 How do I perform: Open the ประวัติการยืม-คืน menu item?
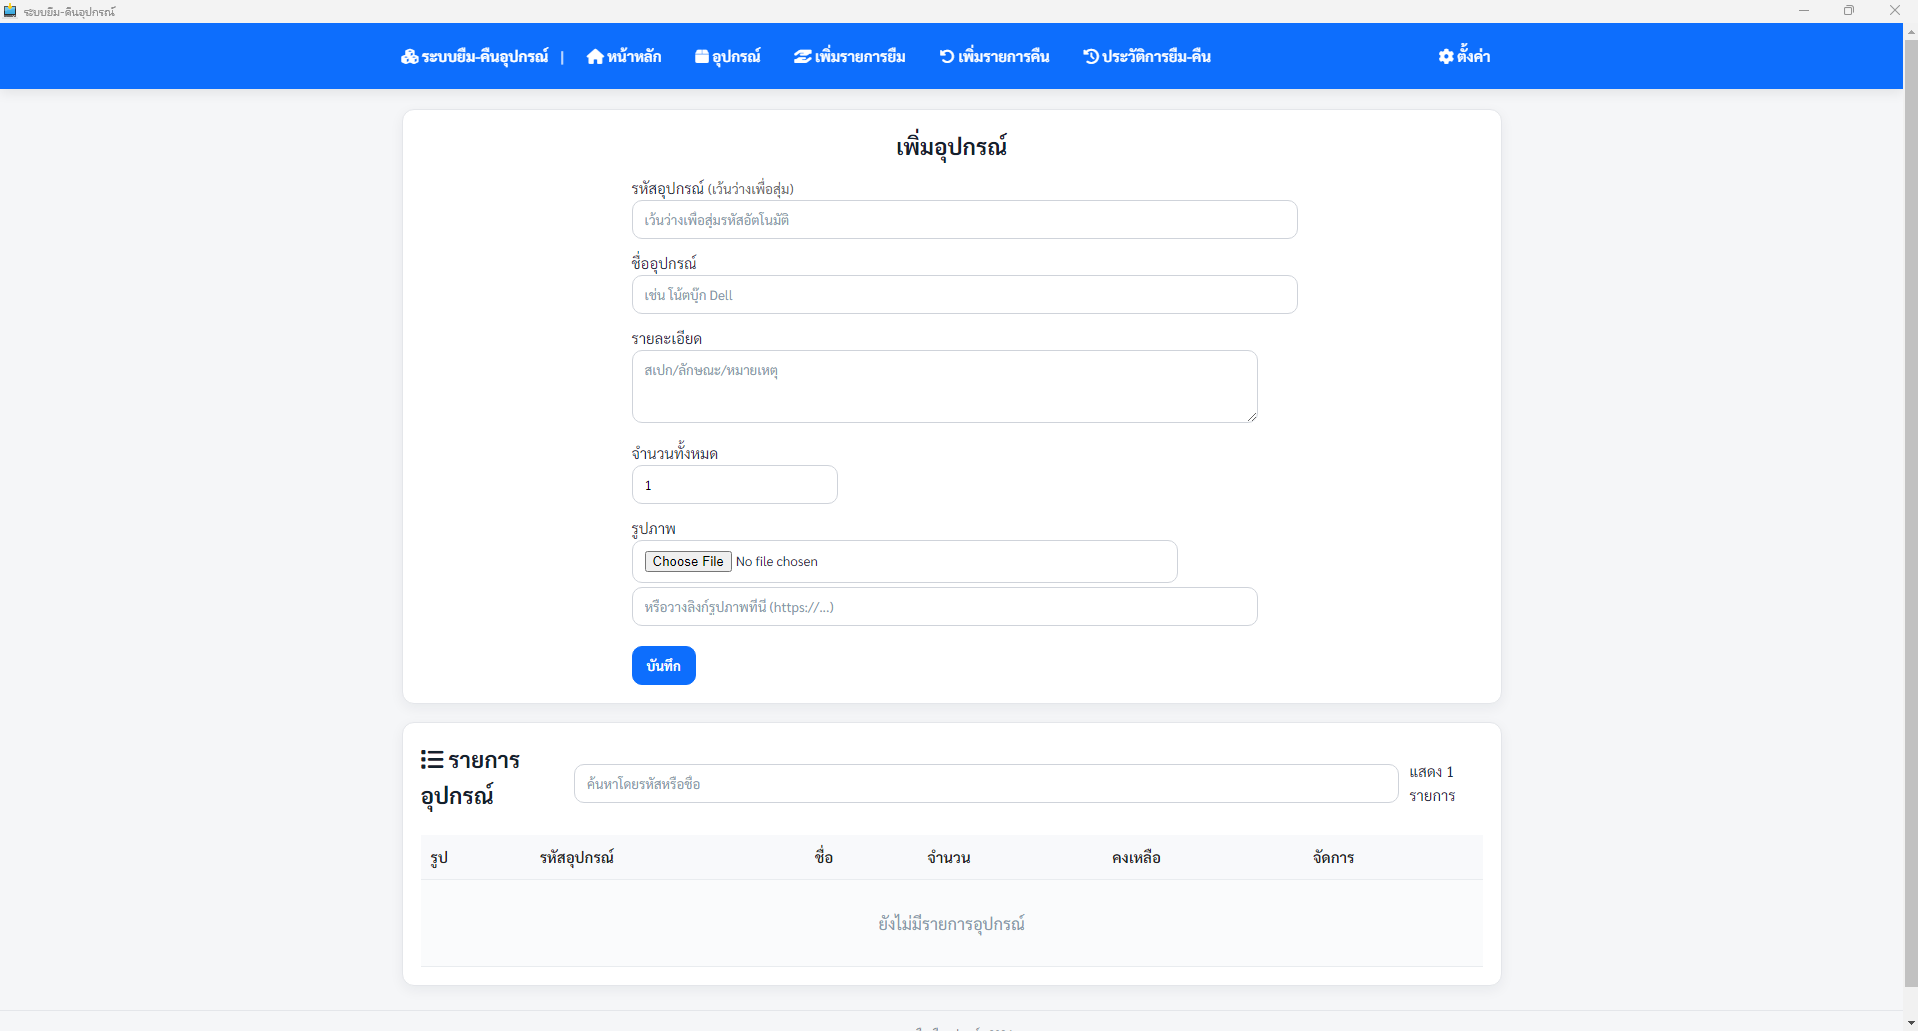click(1155, 57)
